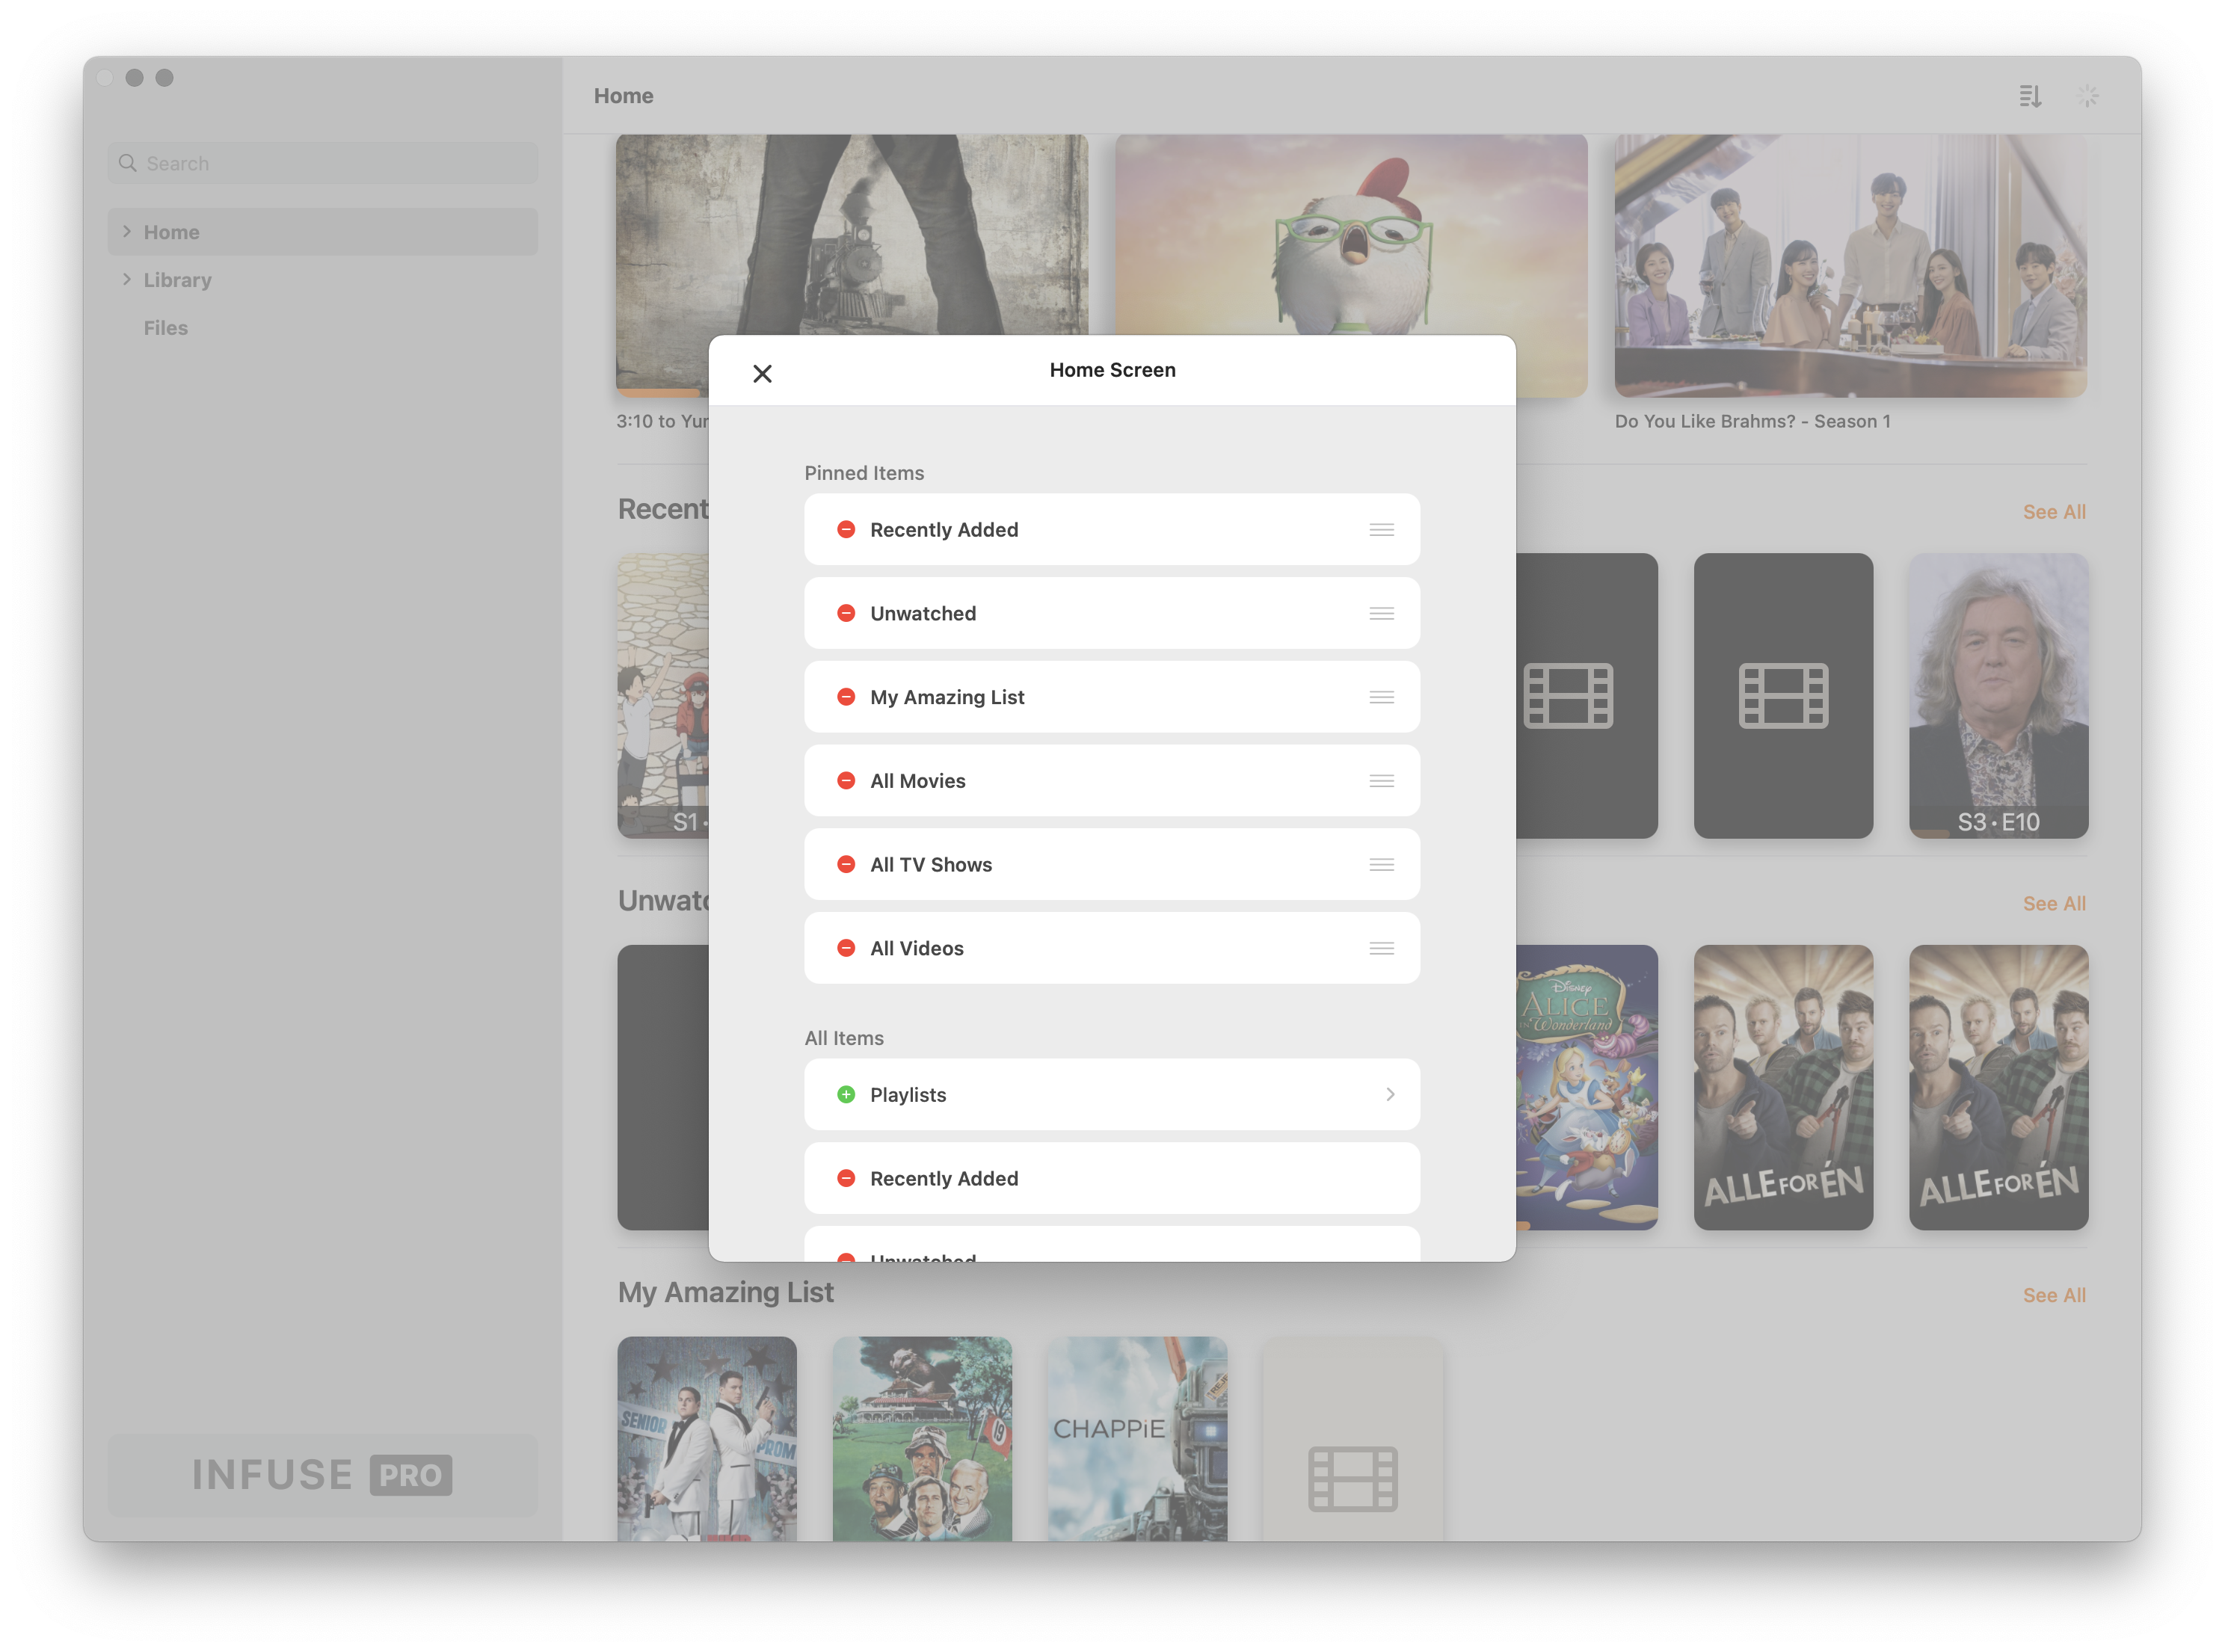2225x1652 pixels.
Task: Click the Infuse Pro banner
Action: [322, 1474]
